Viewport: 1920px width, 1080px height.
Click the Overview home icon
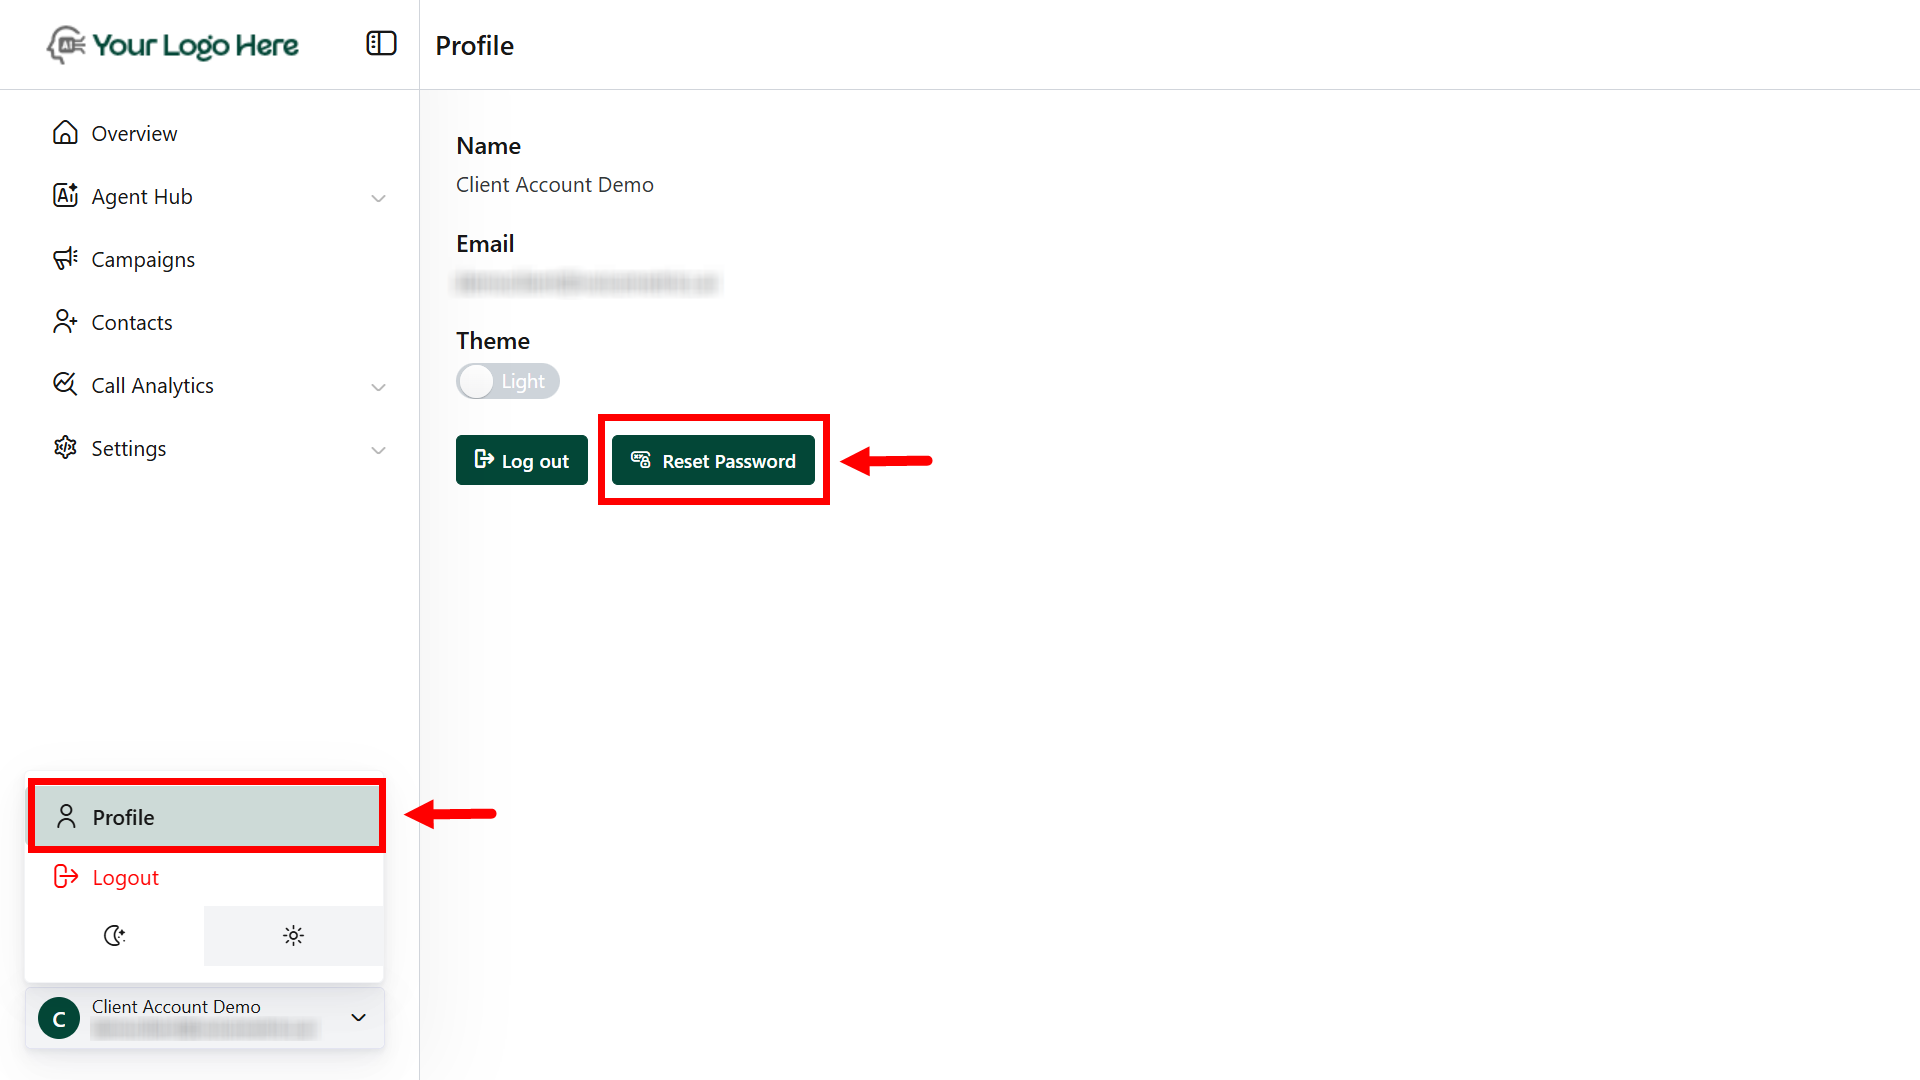point(65,133)
